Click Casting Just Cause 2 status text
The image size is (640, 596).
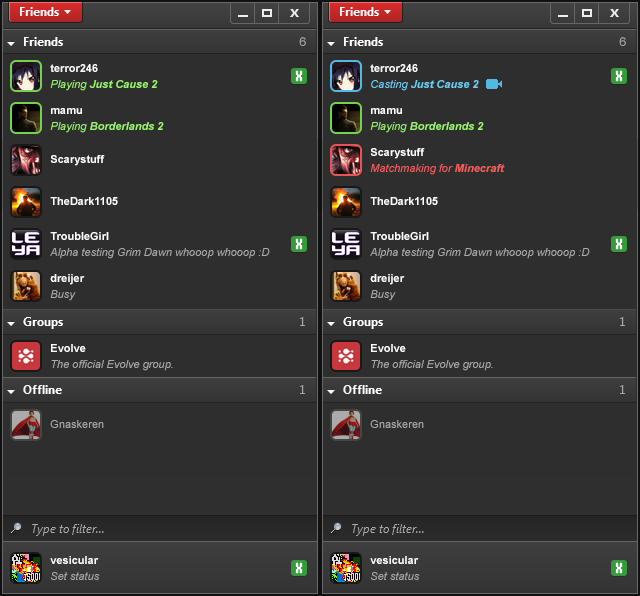[424, 84]
